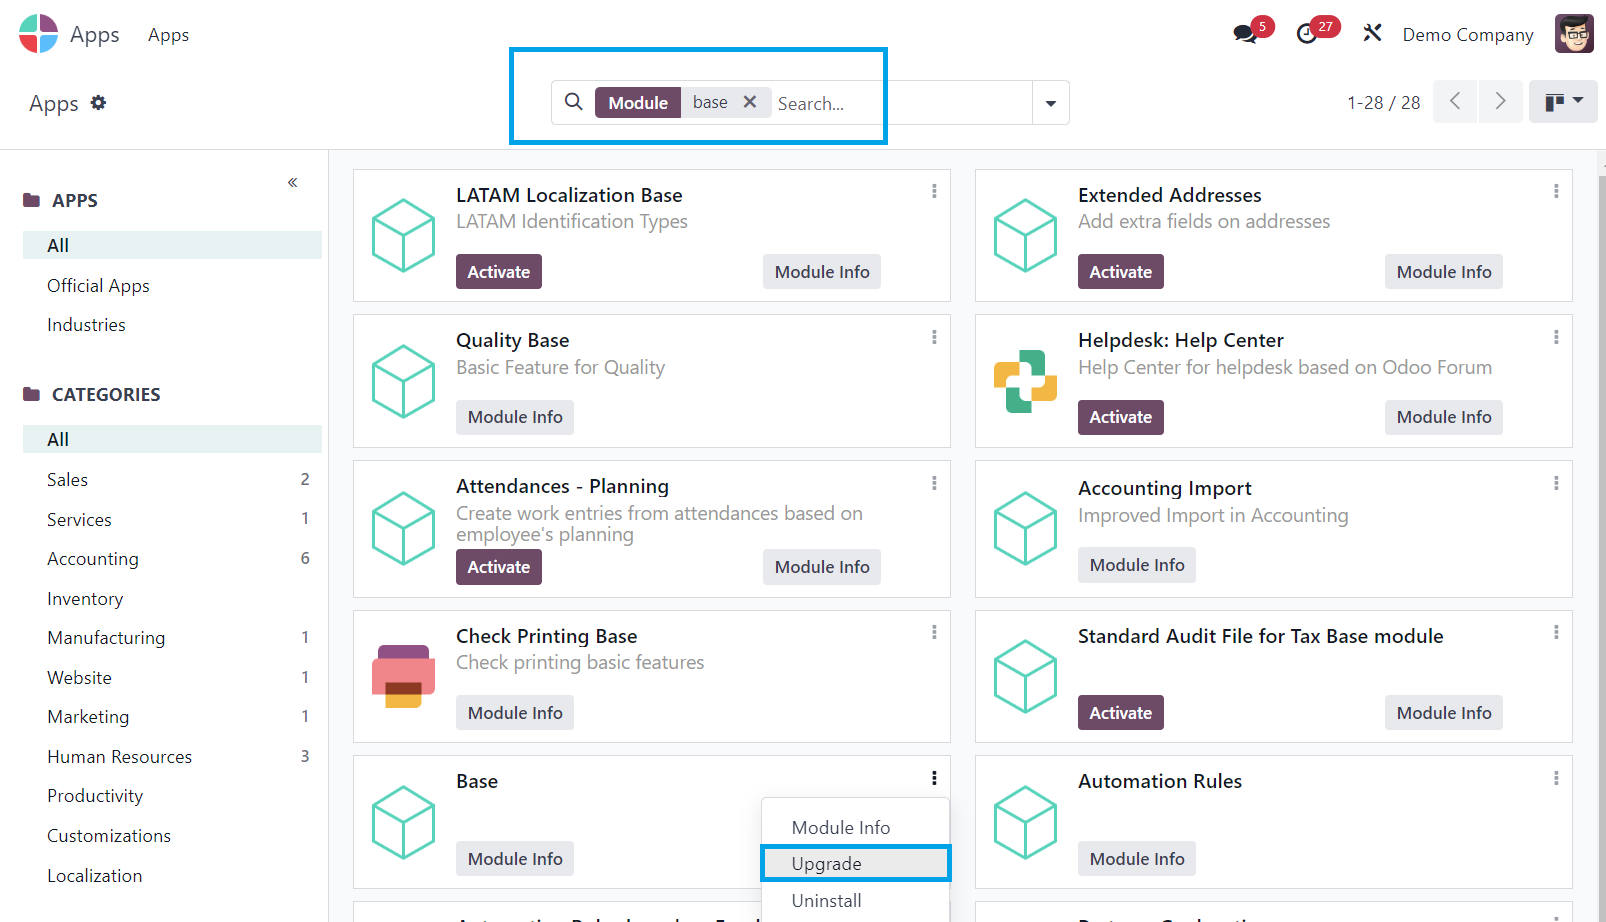Open kebab menu on LATAM Localization Base card
1606x922 pixels.
point(934,191)
